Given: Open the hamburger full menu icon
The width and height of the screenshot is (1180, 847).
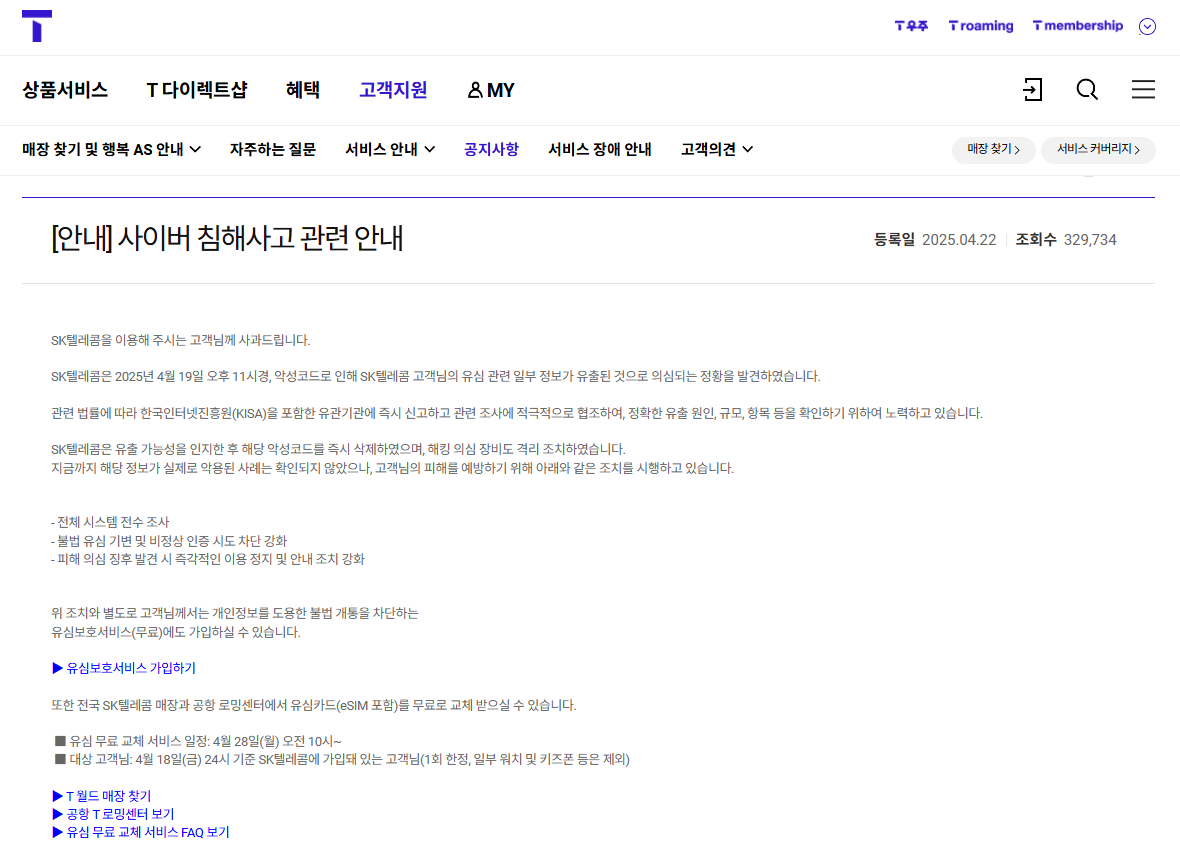Looking at the screenshot, I should point(1143,90).
